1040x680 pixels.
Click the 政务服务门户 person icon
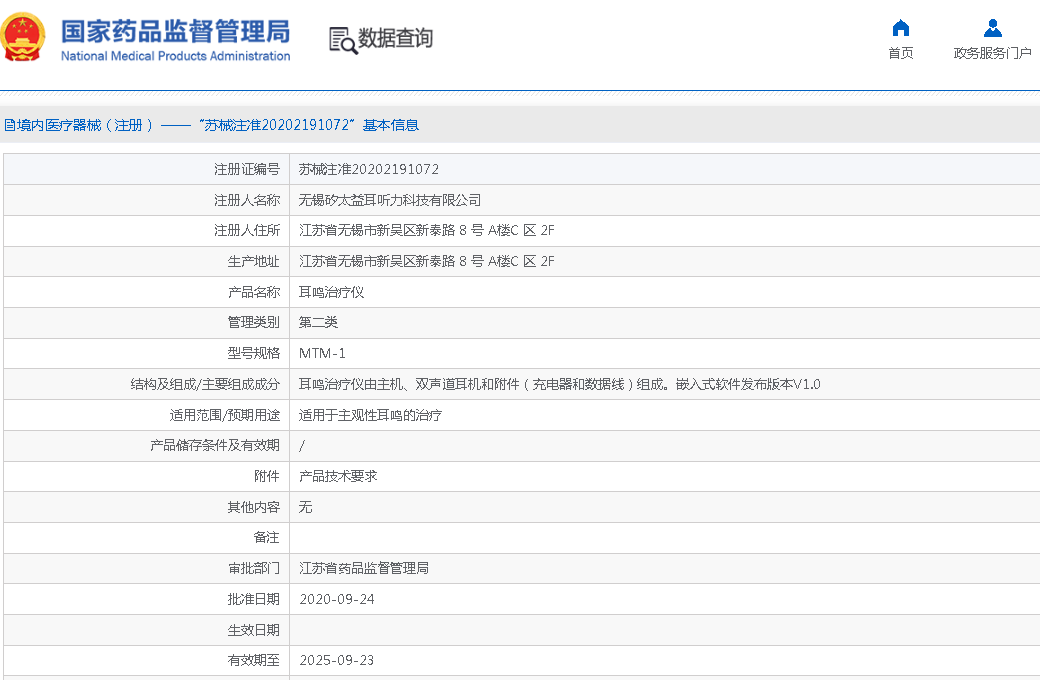[992, 28]
